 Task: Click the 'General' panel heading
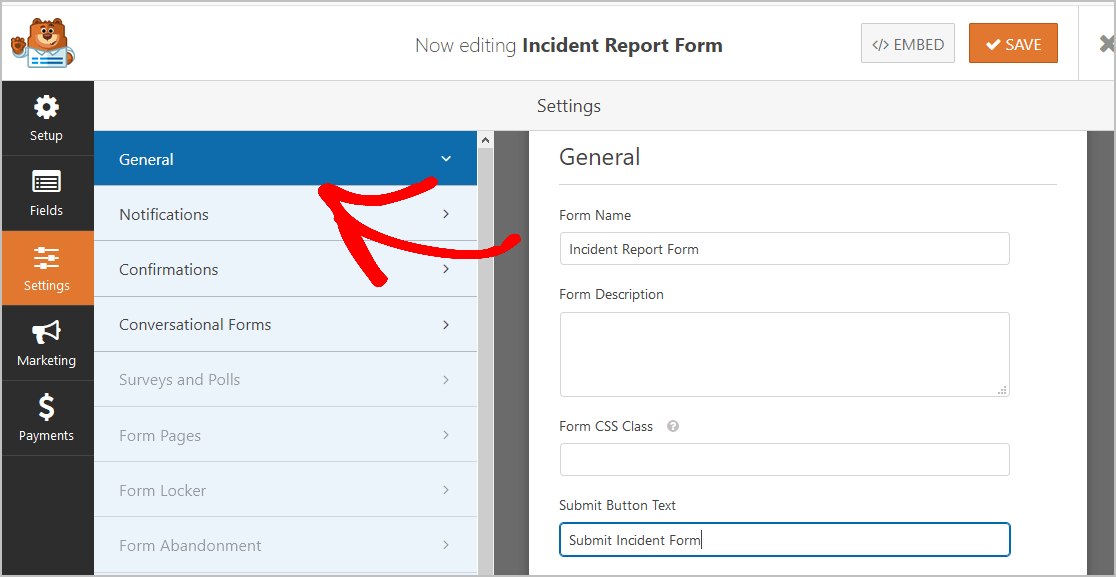click(599, 157)
